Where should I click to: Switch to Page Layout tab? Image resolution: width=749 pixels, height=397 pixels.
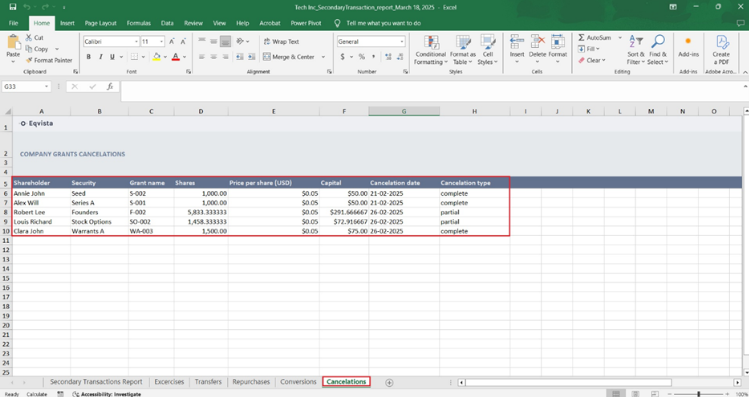100,23
